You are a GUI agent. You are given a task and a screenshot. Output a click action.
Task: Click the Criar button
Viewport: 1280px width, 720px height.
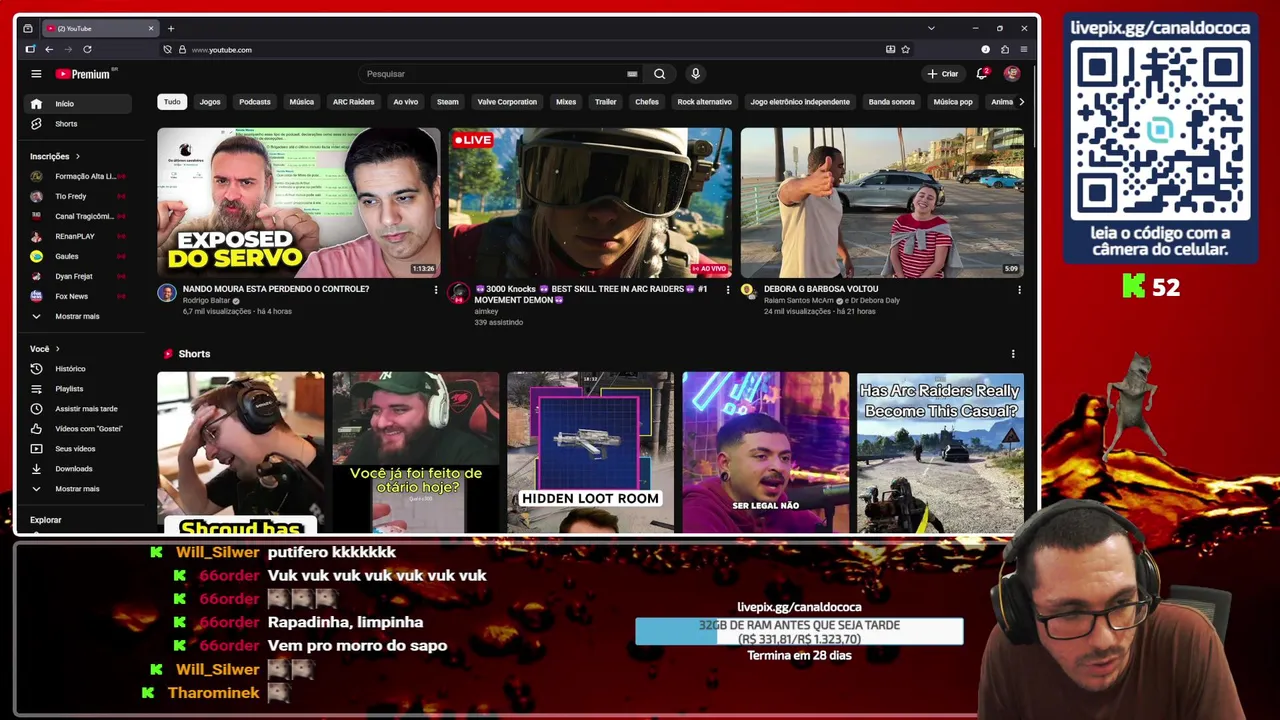pos(942,74)
